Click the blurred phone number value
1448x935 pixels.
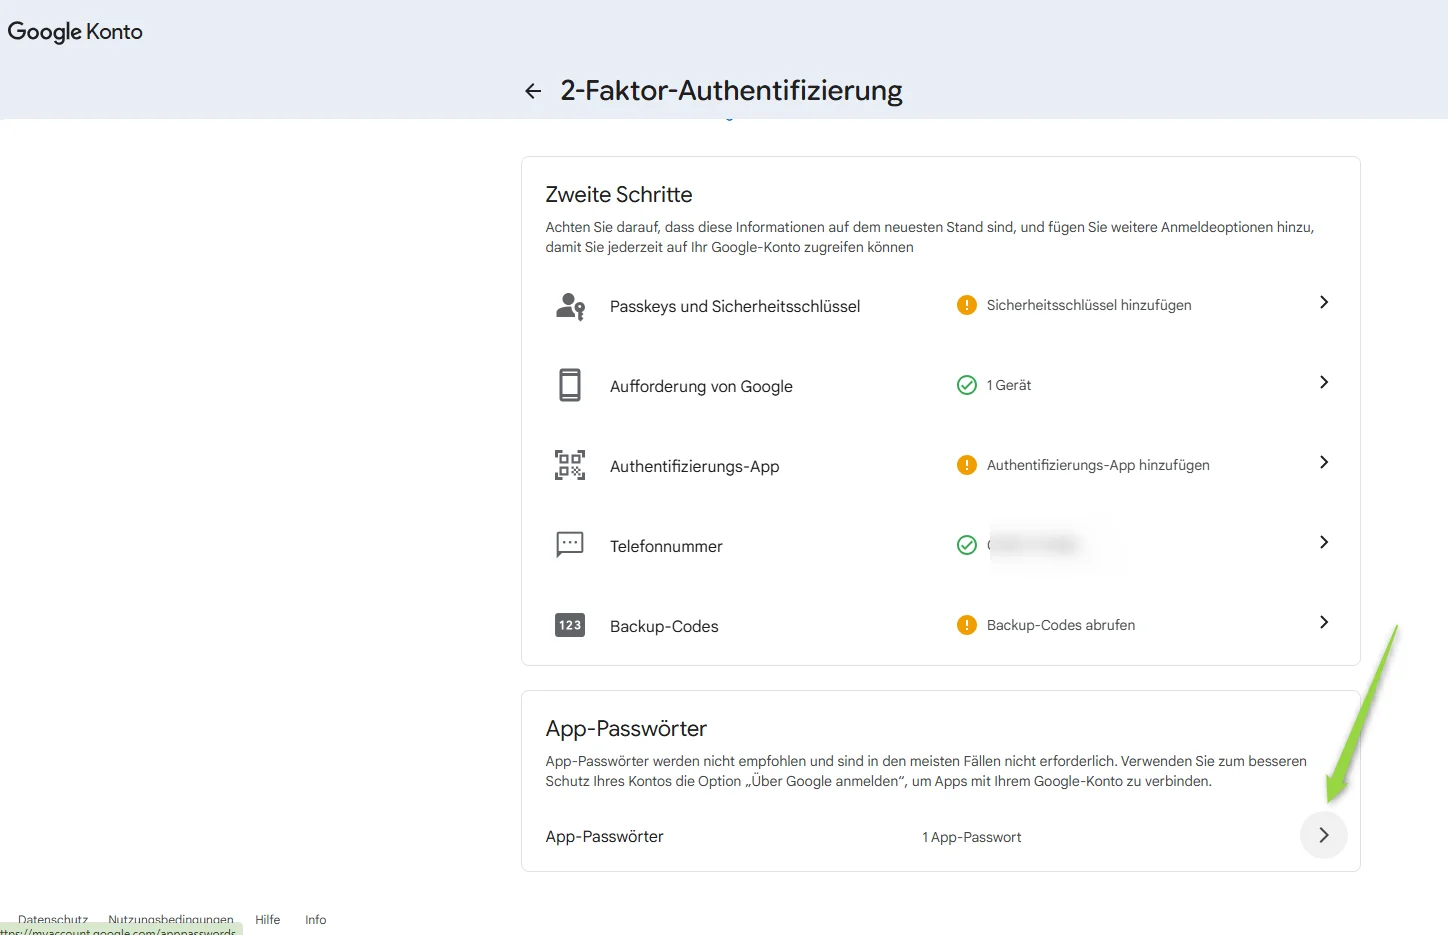1035,545
